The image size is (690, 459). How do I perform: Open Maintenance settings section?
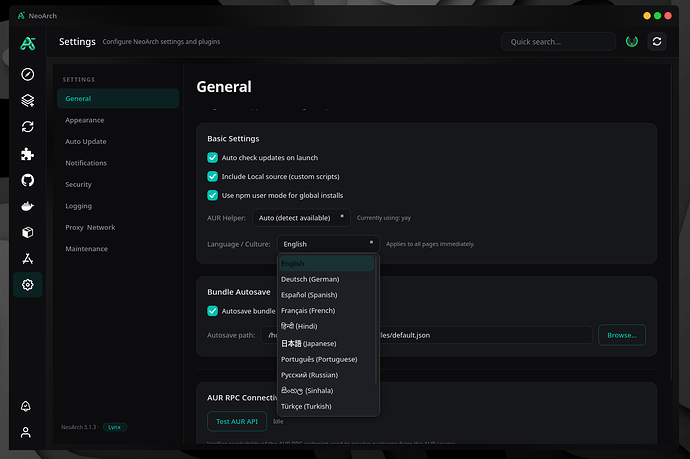click(118, 249)
